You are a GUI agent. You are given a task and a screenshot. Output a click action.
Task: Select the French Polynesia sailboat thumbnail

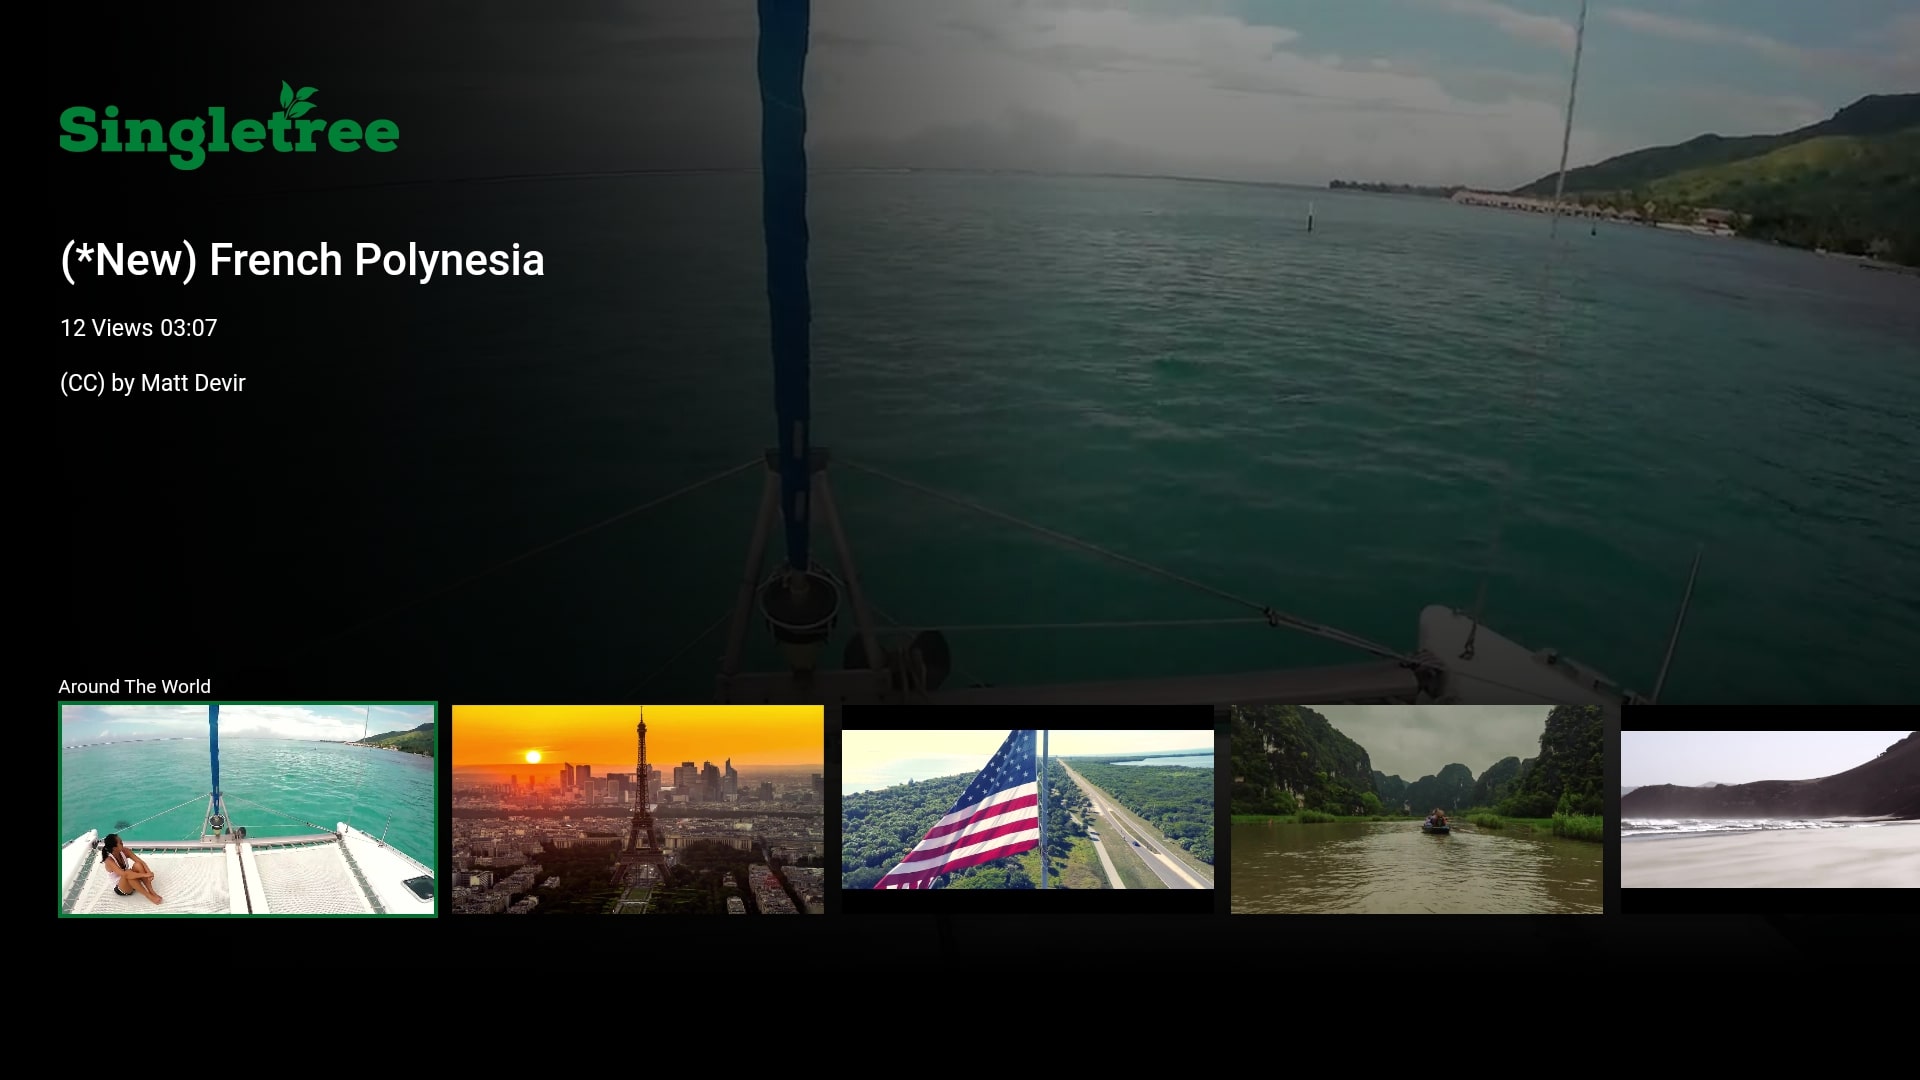coord(248,809)
